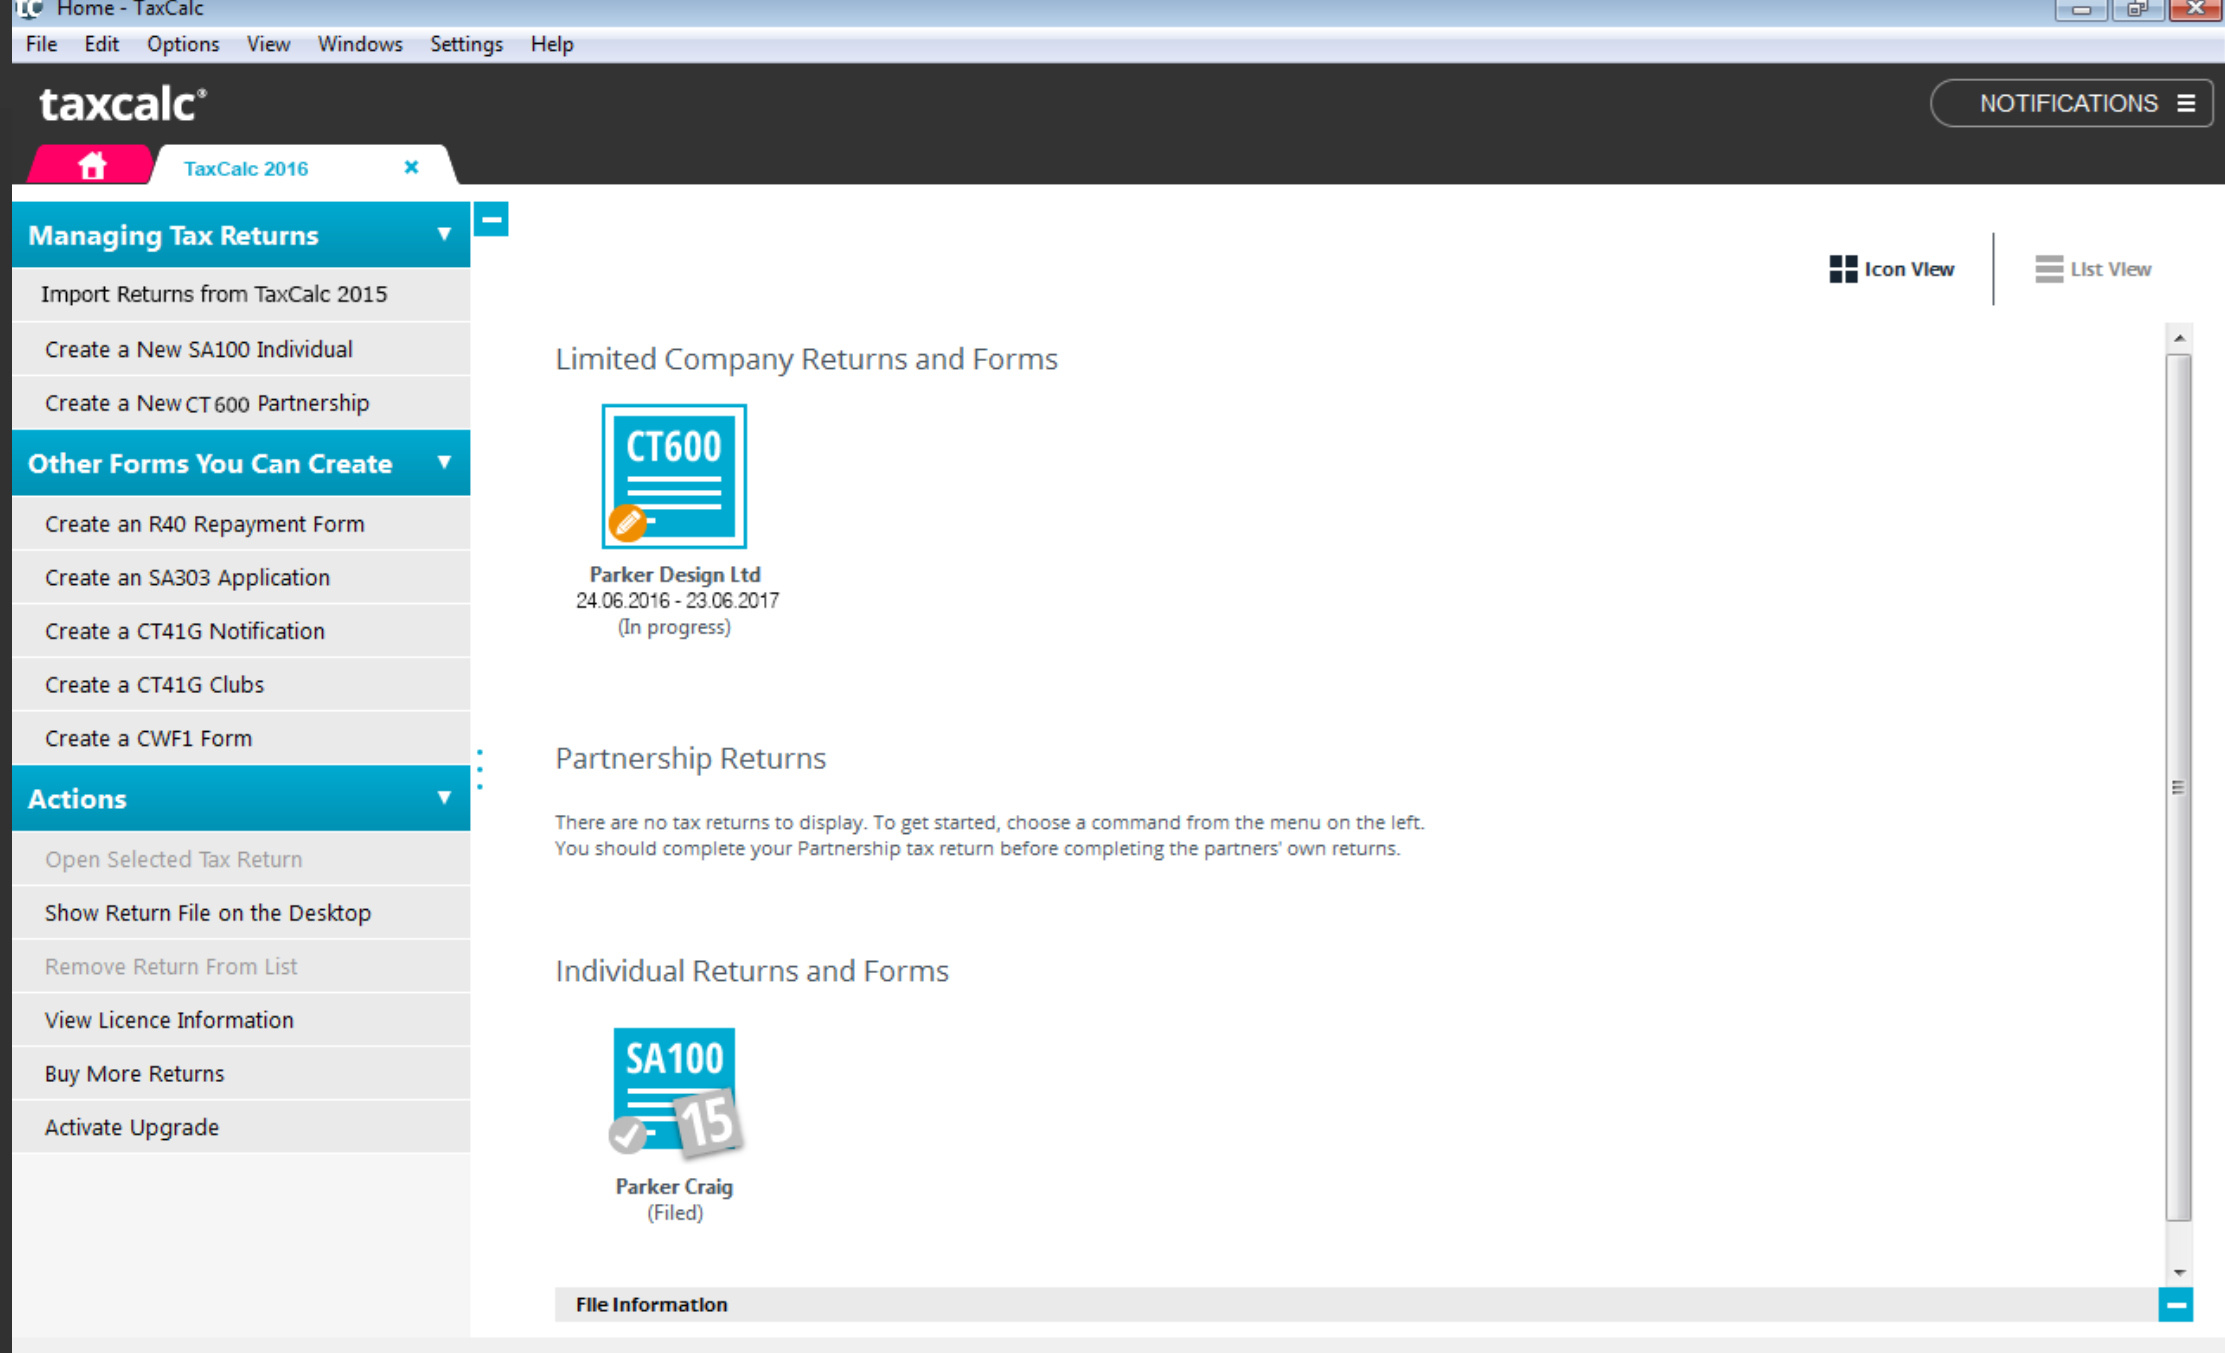
Task: Create an R40 Repayment Form
Action: tap(241, 524)
